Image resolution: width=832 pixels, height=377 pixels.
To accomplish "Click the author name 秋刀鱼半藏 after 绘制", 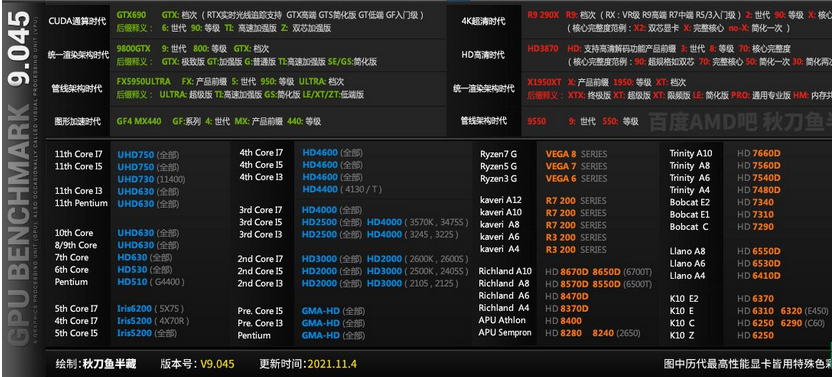I will (109, 364).
